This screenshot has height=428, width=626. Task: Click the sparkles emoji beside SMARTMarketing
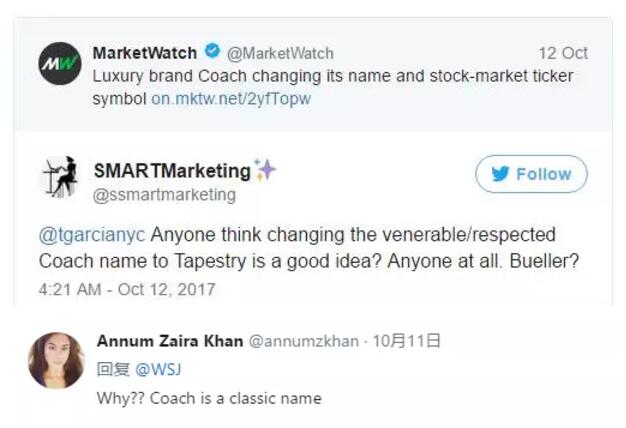(x=266, y=170)
